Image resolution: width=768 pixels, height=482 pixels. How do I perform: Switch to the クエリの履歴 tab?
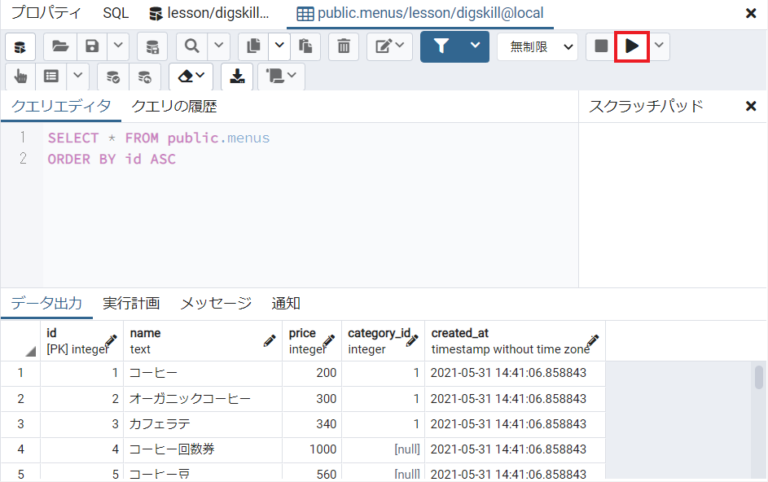[174, 106]
